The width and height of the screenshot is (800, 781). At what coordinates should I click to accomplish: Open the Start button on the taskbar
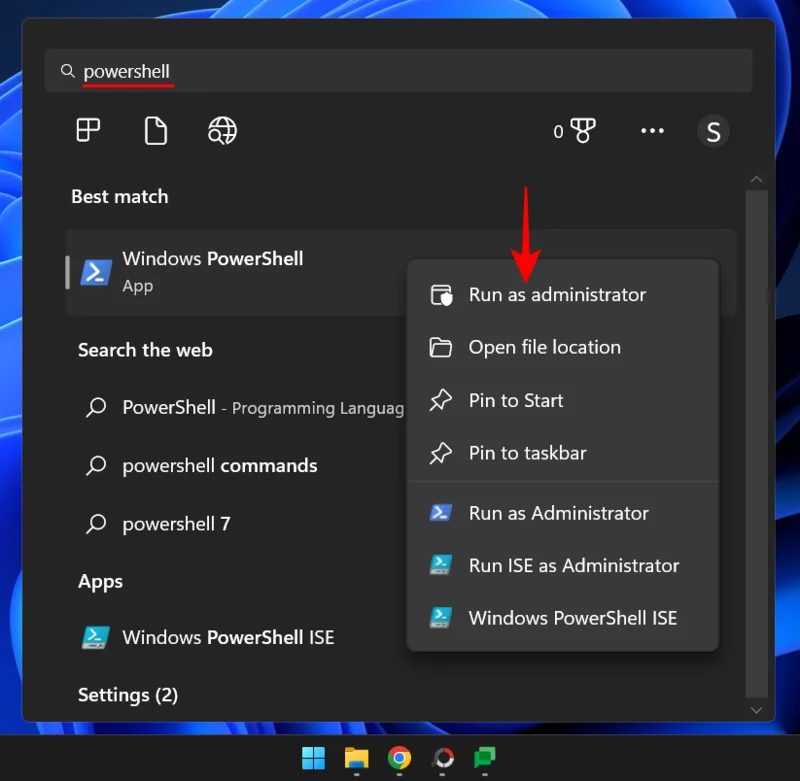click(312, 758)
